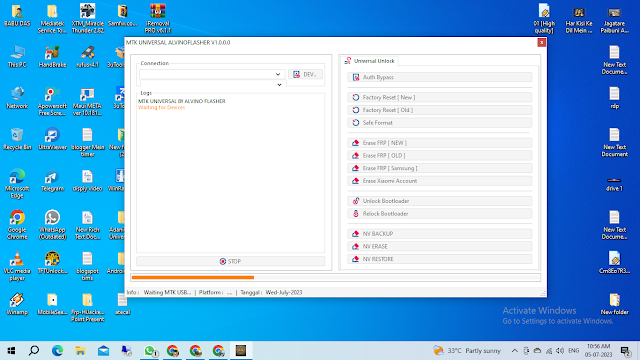Open 'Har Kisi Ke Dil Mein' file
640x360 pixels.
pyautogui.click(x=579, y=20)
